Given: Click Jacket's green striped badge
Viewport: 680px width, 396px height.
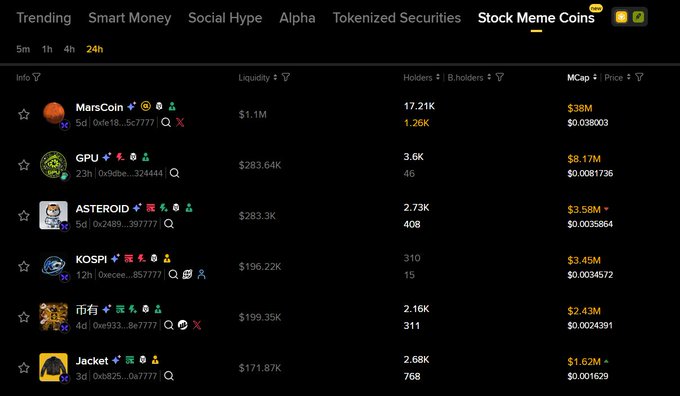Looking at the screenshot, I should [x=130, y=360].
